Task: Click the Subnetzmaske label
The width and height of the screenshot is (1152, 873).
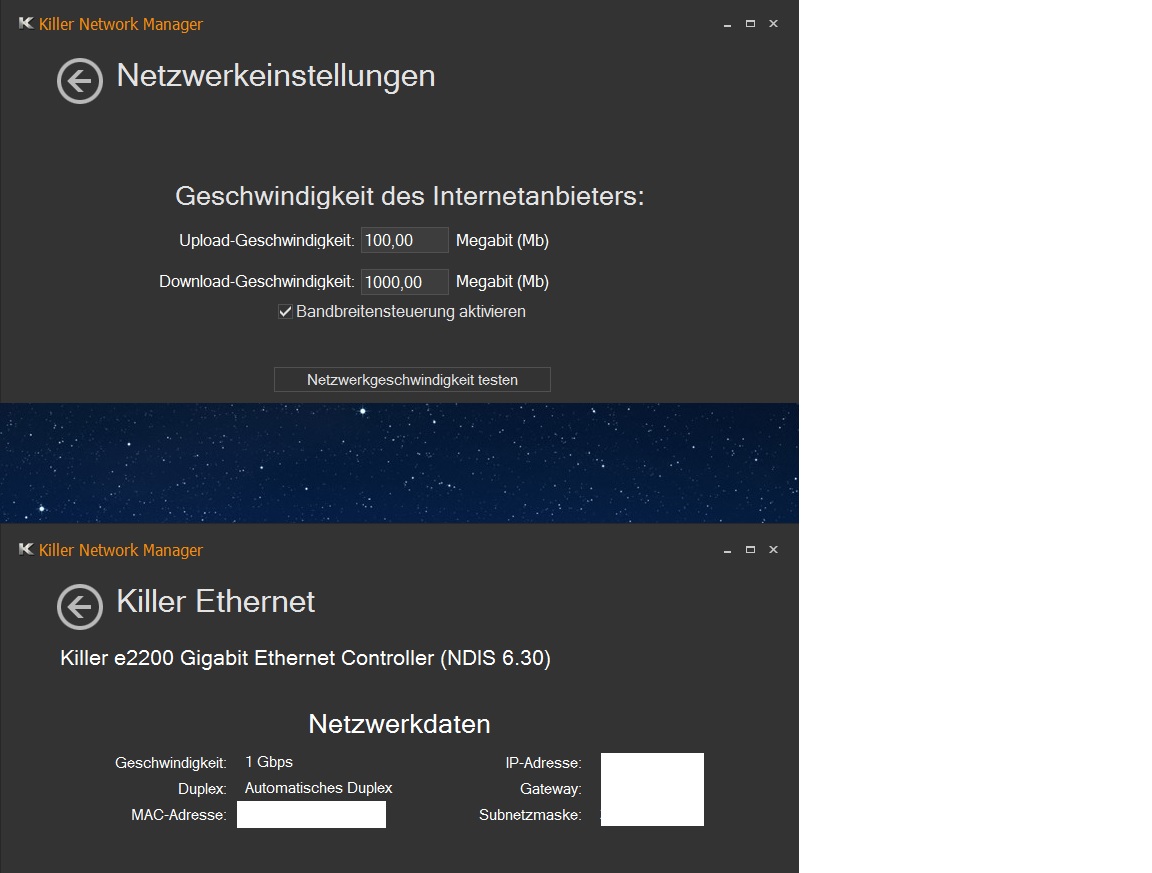Action: pos(530,815)
